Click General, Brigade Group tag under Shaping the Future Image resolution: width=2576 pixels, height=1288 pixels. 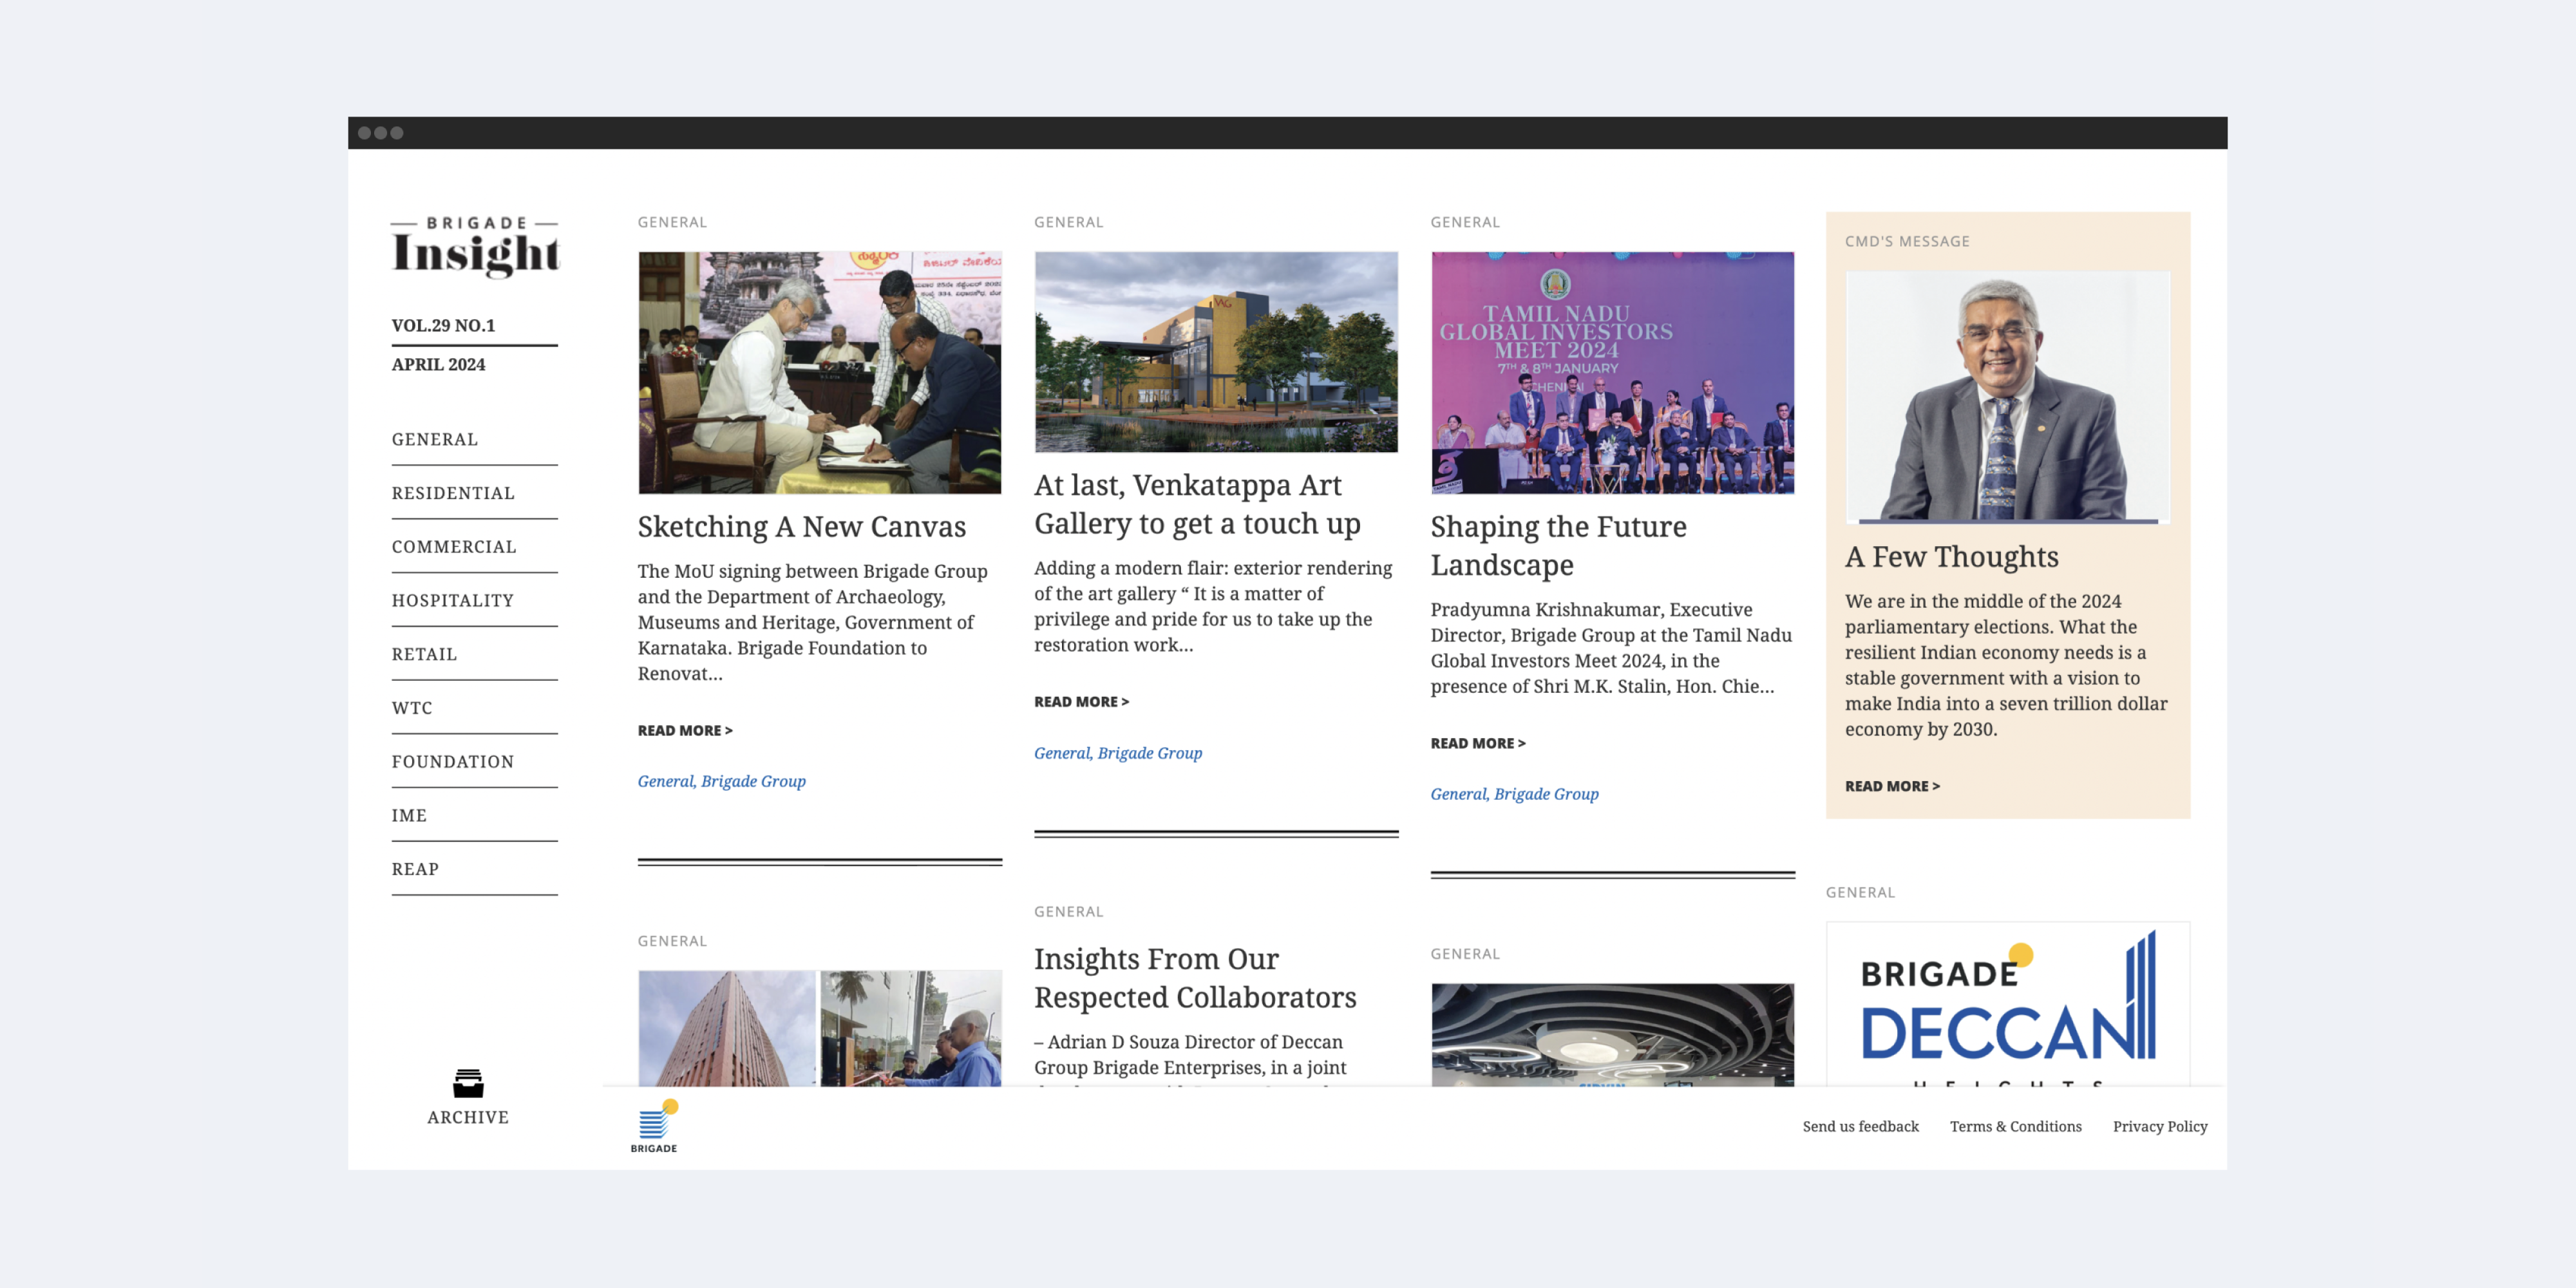click(x=1514, y=794)
